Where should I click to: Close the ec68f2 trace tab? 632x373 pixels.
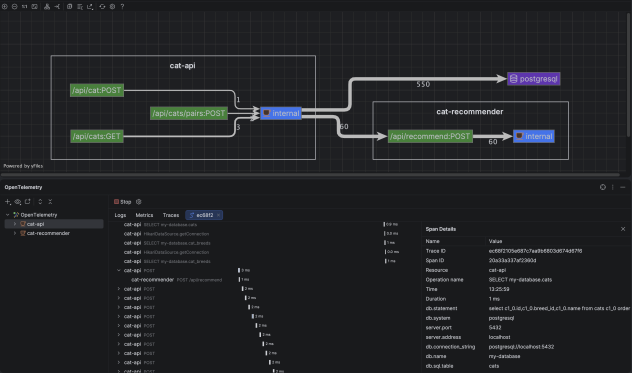click(218, 215)
